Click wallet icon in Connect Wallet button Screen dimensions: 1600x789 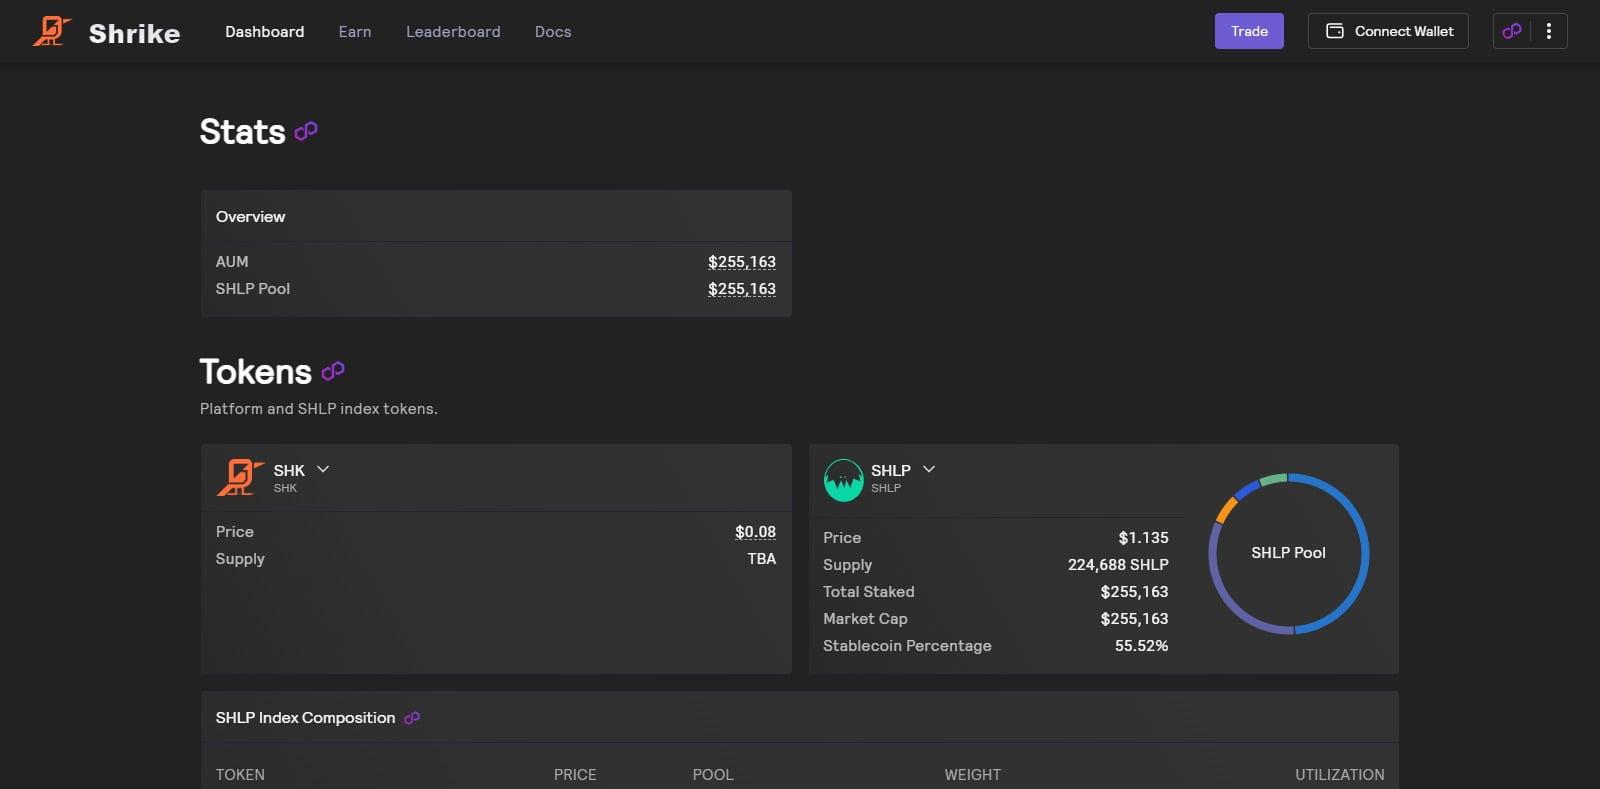1334,31
